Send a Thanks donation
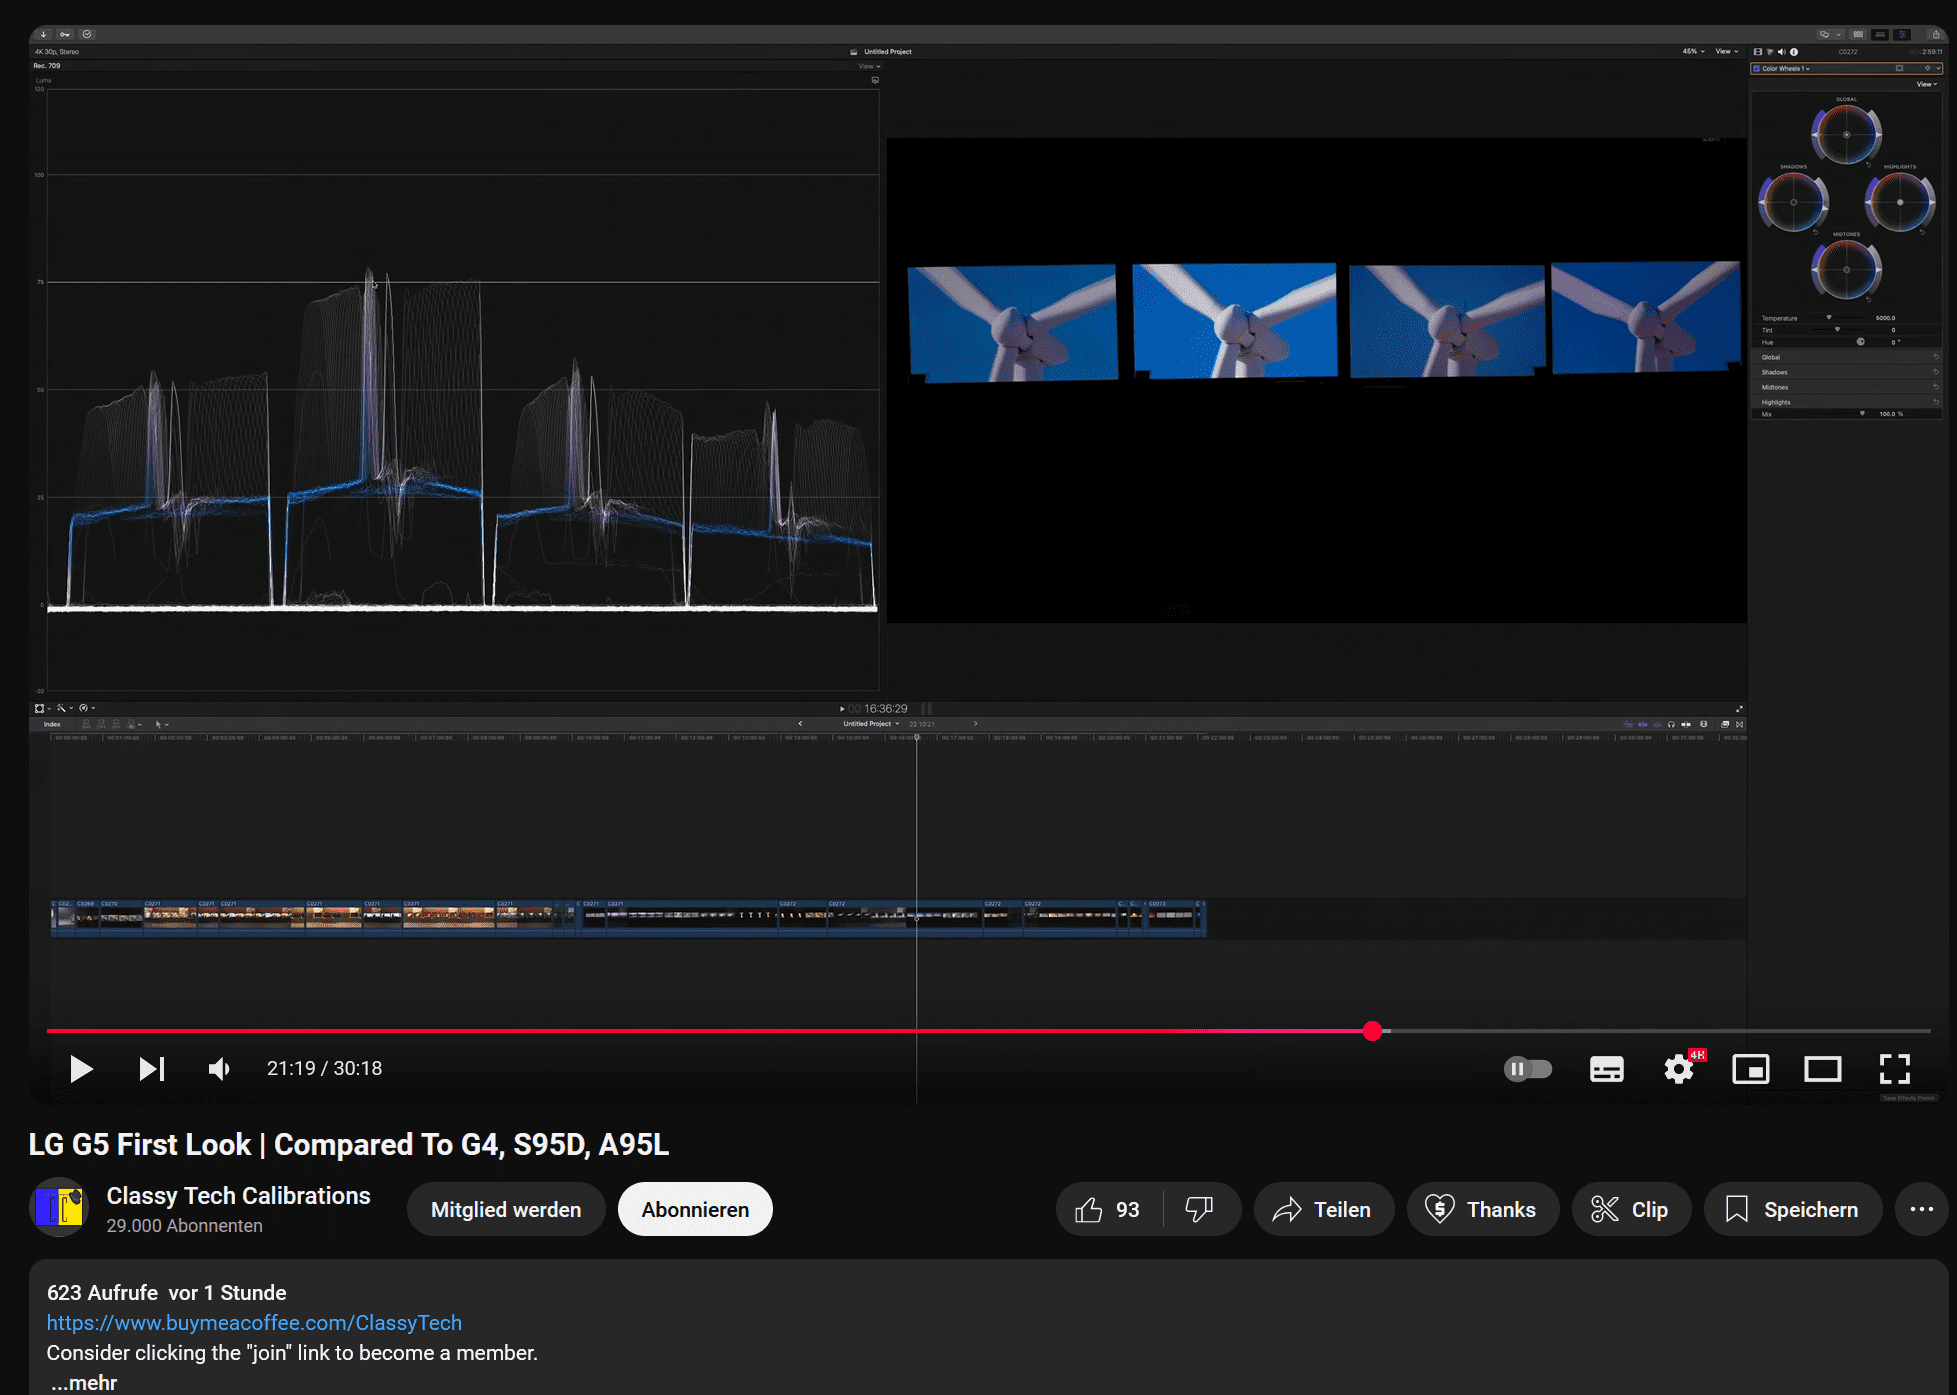Image resolution: width=1957 pixels, height=1395 pixels. (1482, 1210)
